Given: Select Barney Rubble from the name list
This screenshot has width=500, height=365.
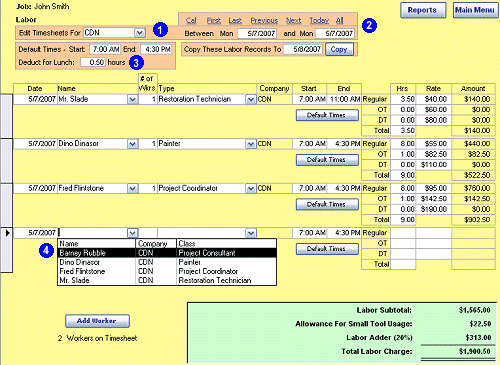Looking at the screenshot, I should pos(167,253).
